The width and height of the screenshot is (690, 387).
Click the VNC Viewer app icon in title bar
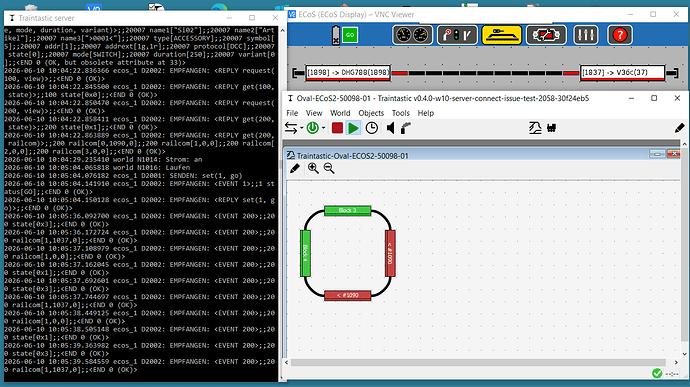coord(292,15)
